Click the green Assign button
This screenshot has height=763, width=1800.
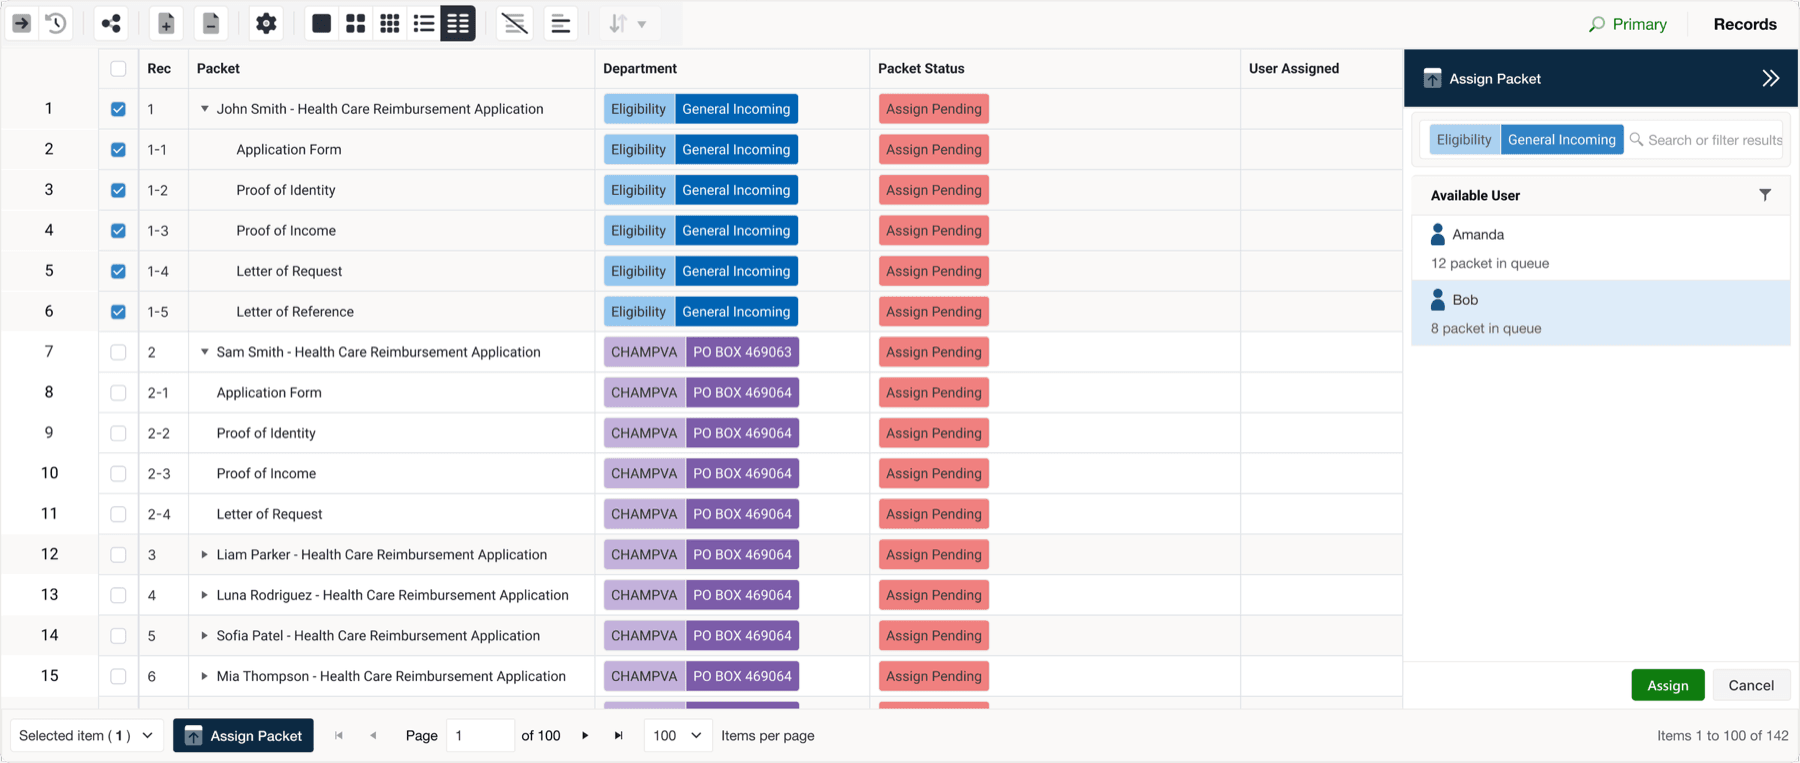pyautogui.click(x=1668, y=685)
